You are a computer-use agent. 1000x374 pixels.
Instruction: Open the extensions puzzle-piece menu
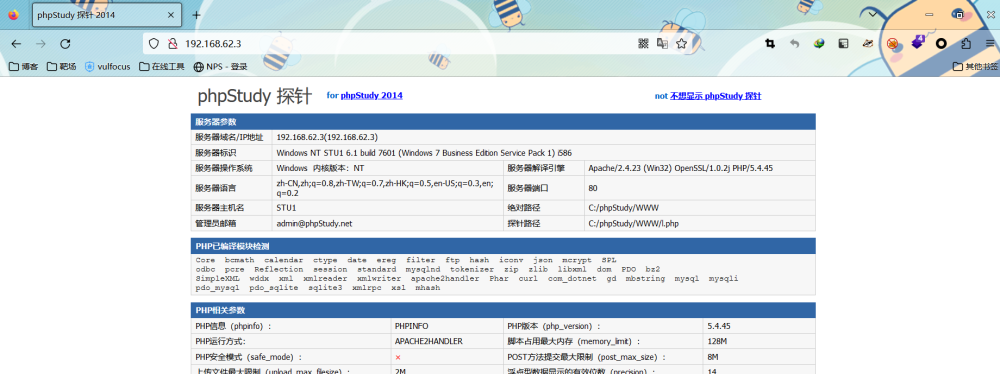pyautogui.click(x=966, y=43)
